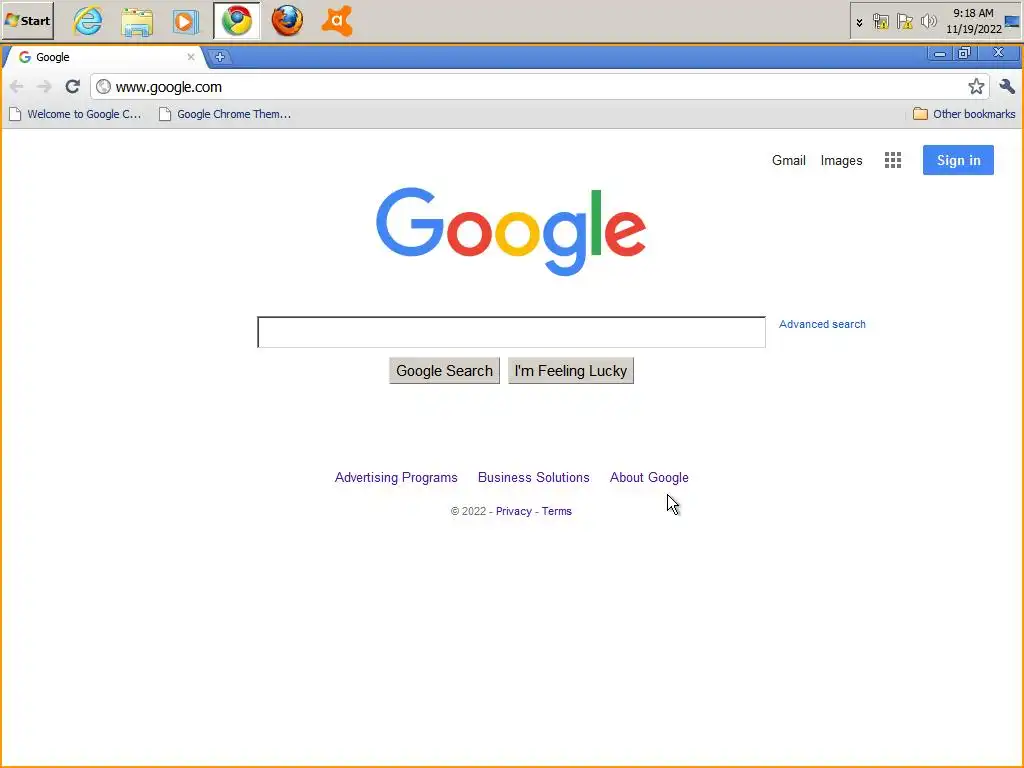
Task: Open the Google apps grid
Action: pos(893,160)
